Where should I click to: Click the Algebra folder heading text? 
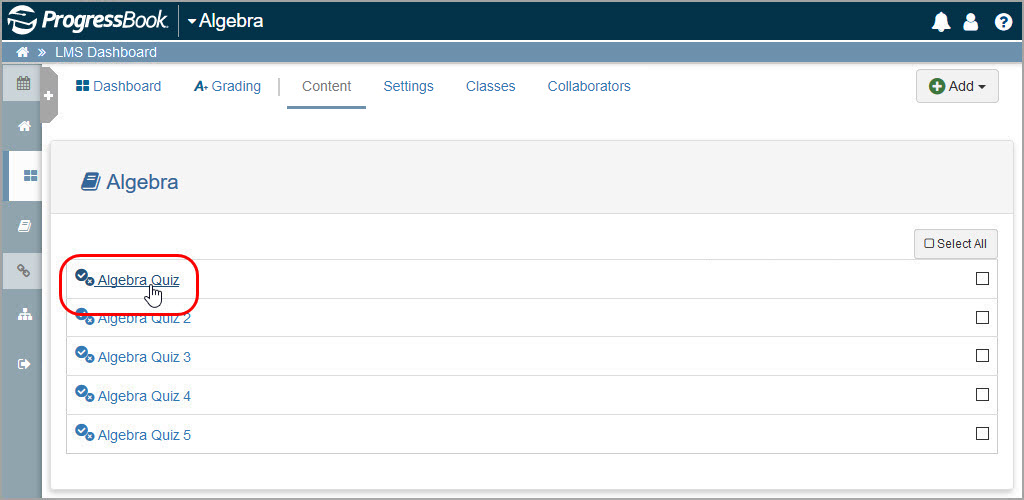coord(142,181)
